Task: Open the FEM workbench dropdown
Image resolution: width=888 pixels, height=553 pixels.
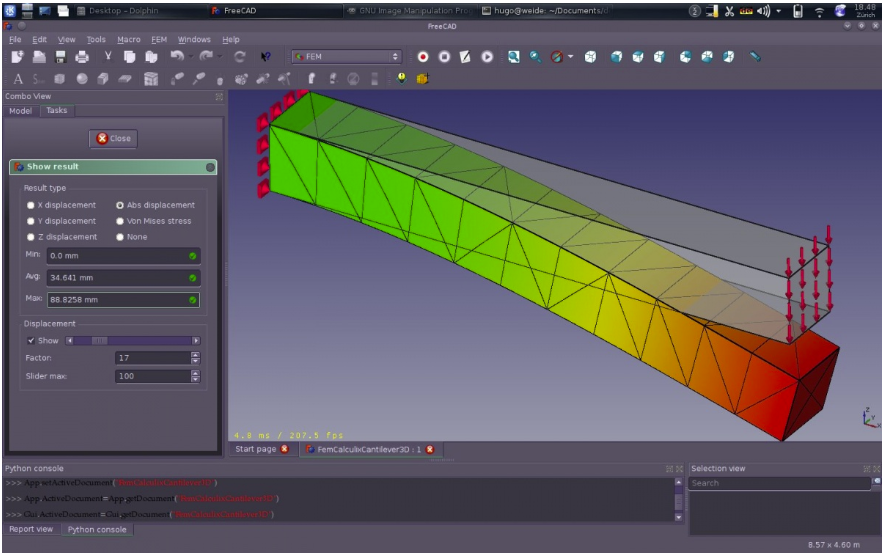Action: point(346,58)
